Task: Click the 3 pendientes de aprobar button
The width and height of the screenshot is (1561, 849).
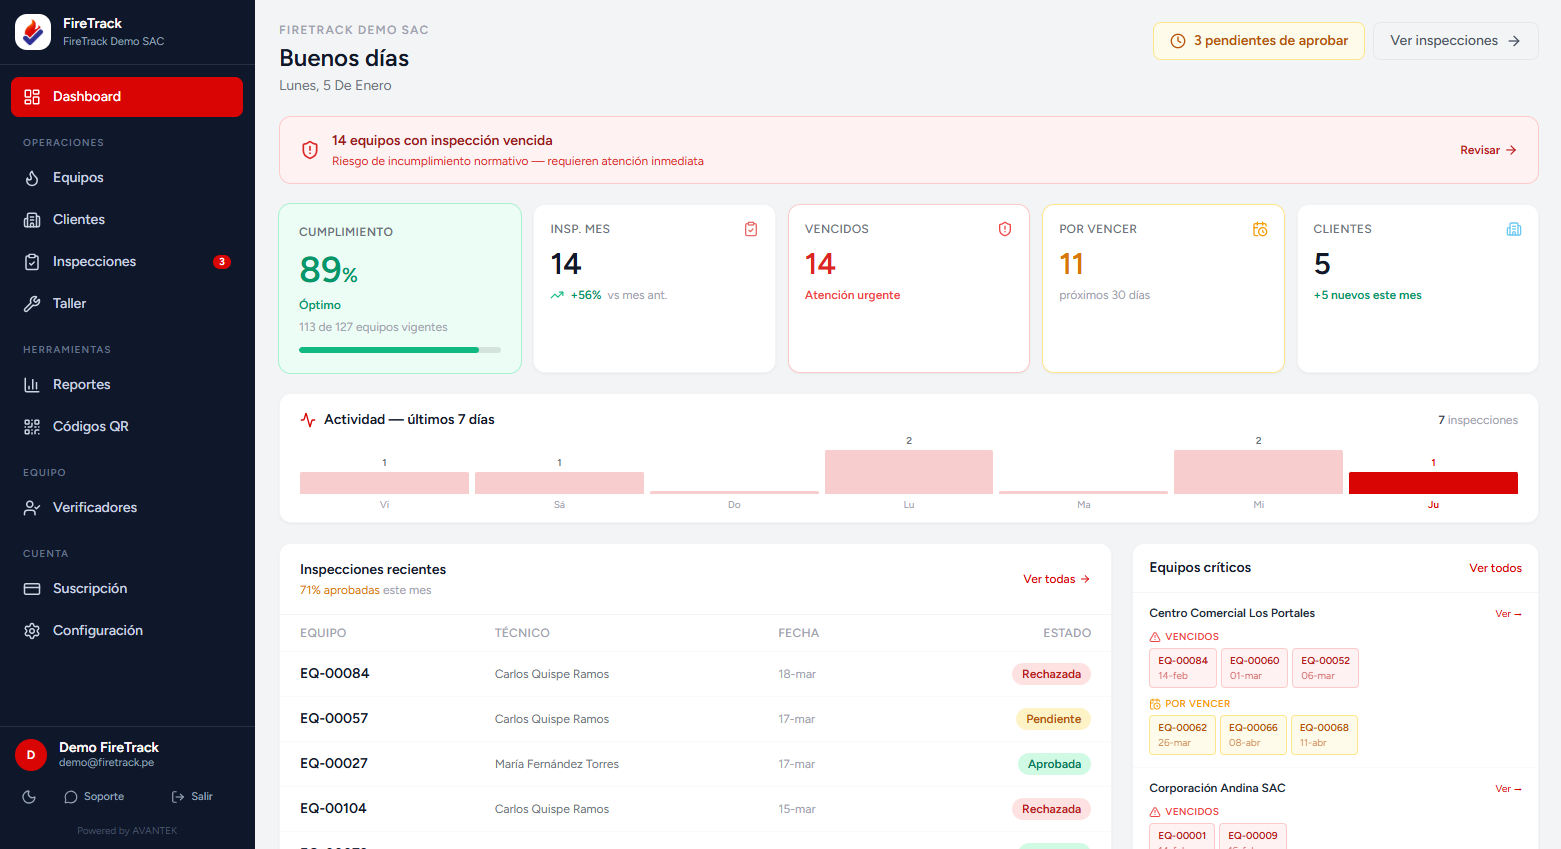Action: pyautogui.click(x=1258, y=41)
